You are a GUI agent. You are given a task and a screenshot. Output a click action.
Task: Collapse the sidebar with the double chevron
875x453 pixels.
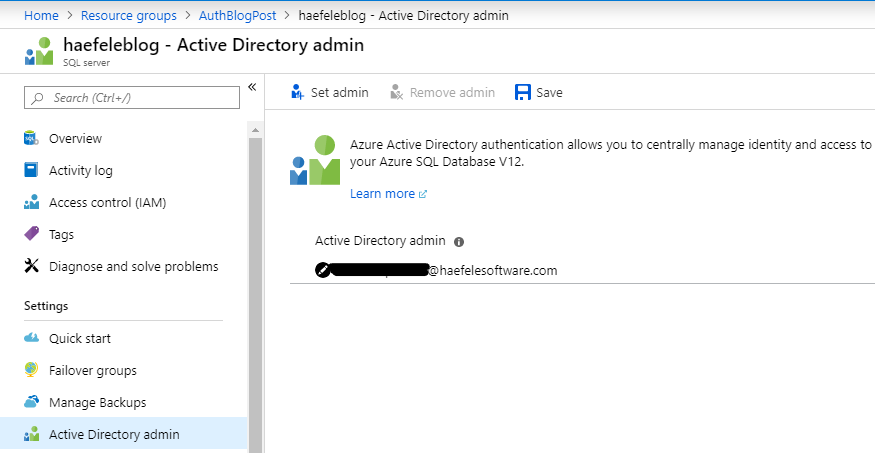pos(252,87)
